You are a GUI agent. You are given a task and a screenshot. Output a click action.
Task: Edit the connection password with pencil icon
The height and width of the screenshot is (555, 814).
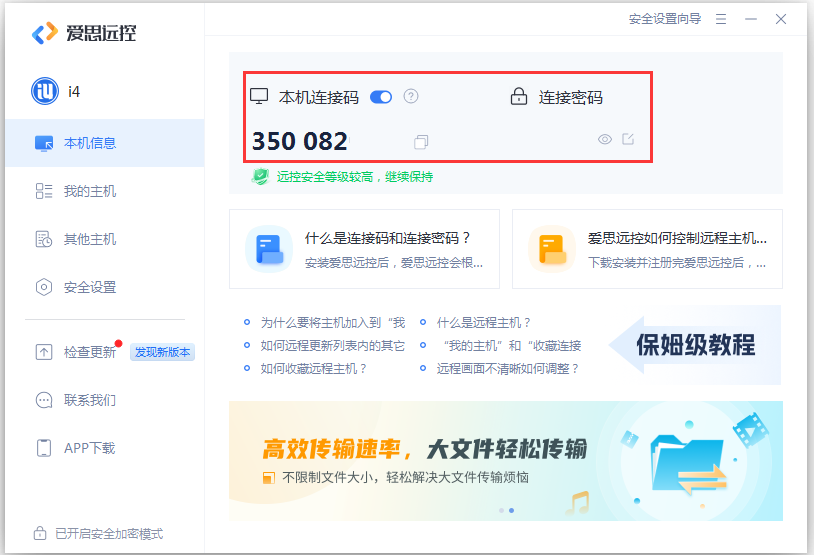click(x=628, y=139)
